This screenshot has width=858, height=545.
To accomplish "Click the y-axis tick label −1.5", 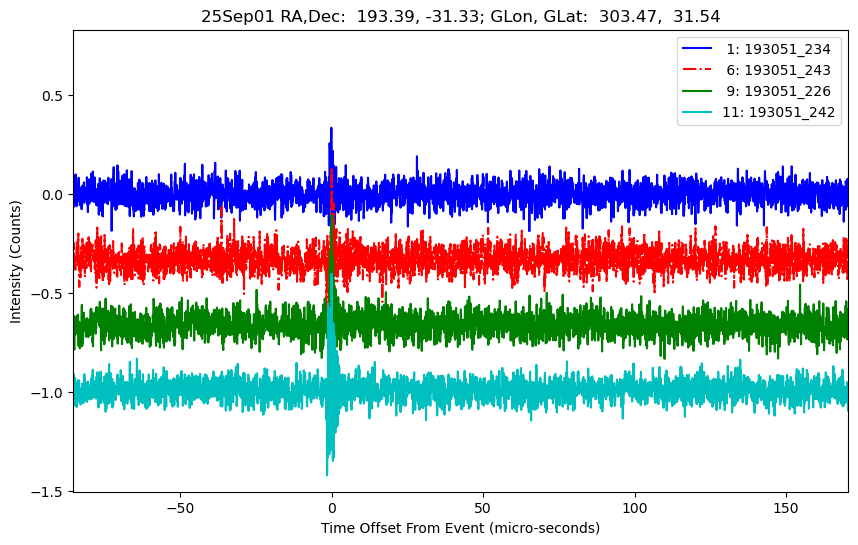I will (47, 492).
